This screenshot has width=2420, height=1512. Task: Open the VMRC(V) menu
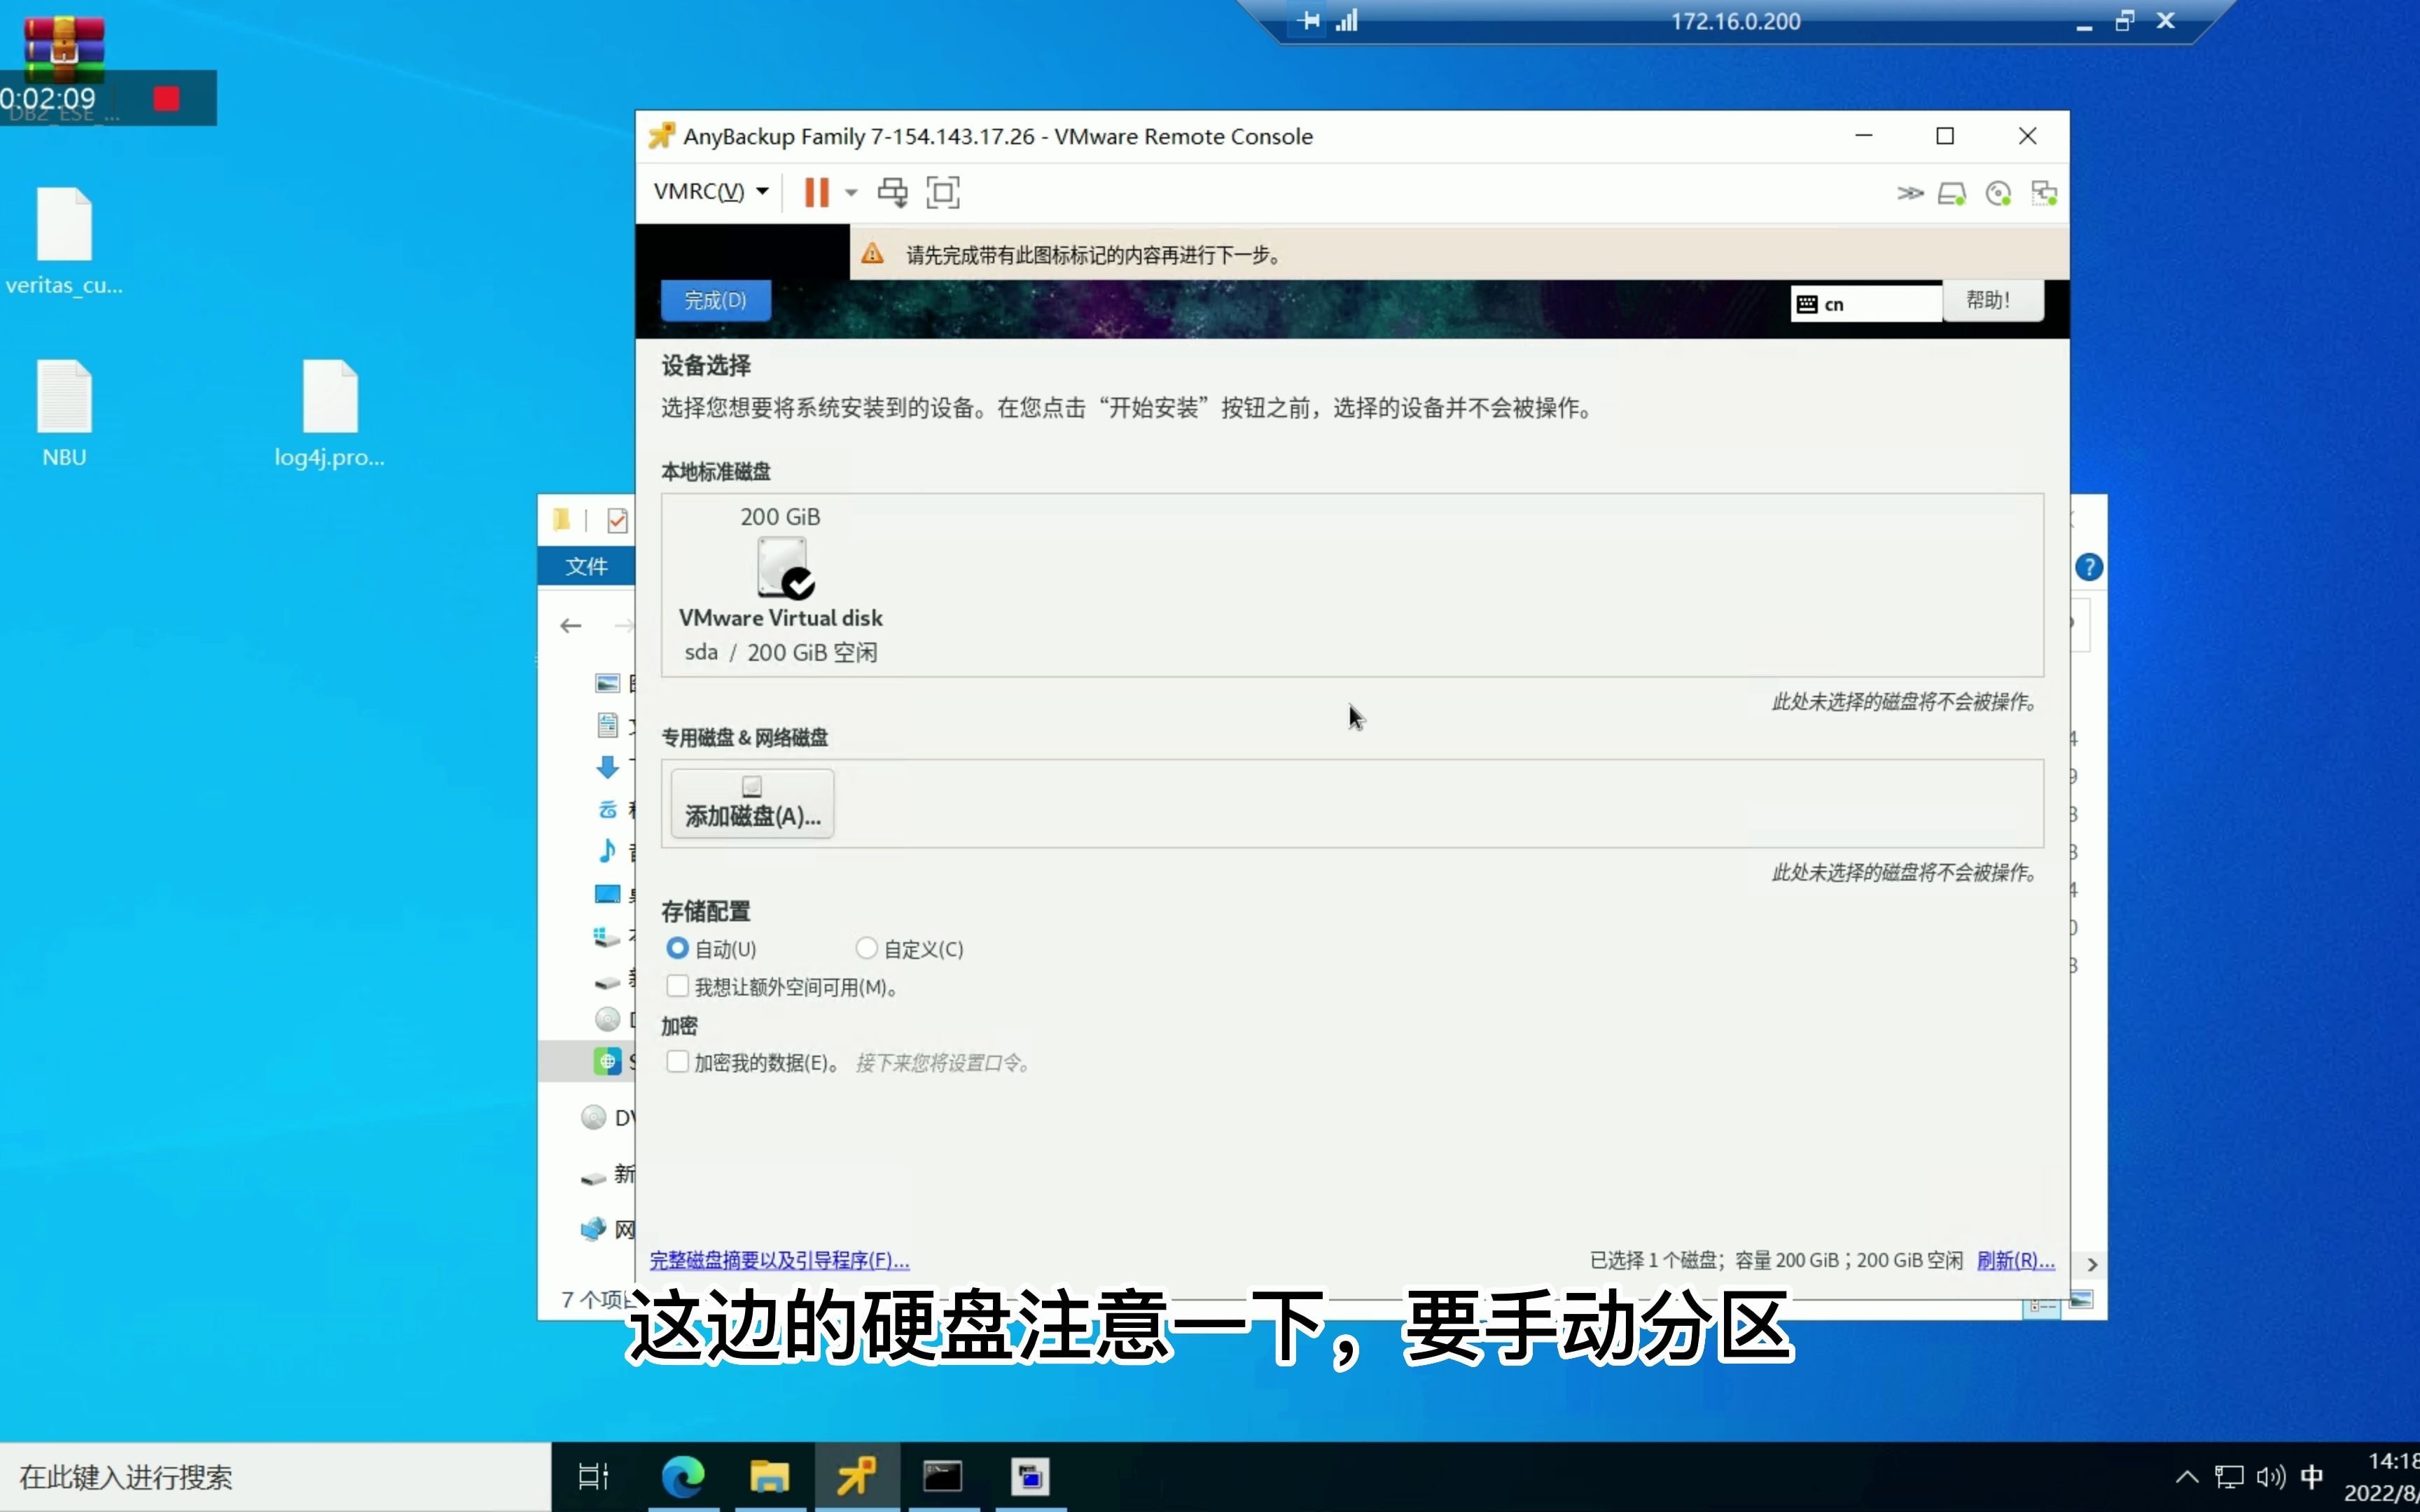click(x=710, y=191)
